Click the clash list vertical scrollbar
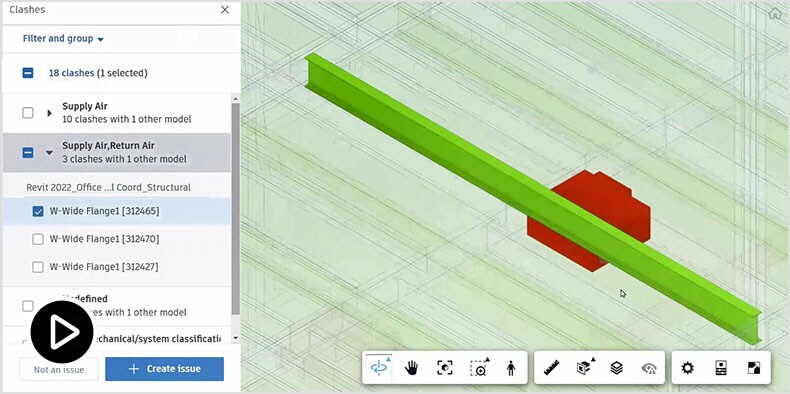Viewport: 790px width, 394px height. coord(235,208)
